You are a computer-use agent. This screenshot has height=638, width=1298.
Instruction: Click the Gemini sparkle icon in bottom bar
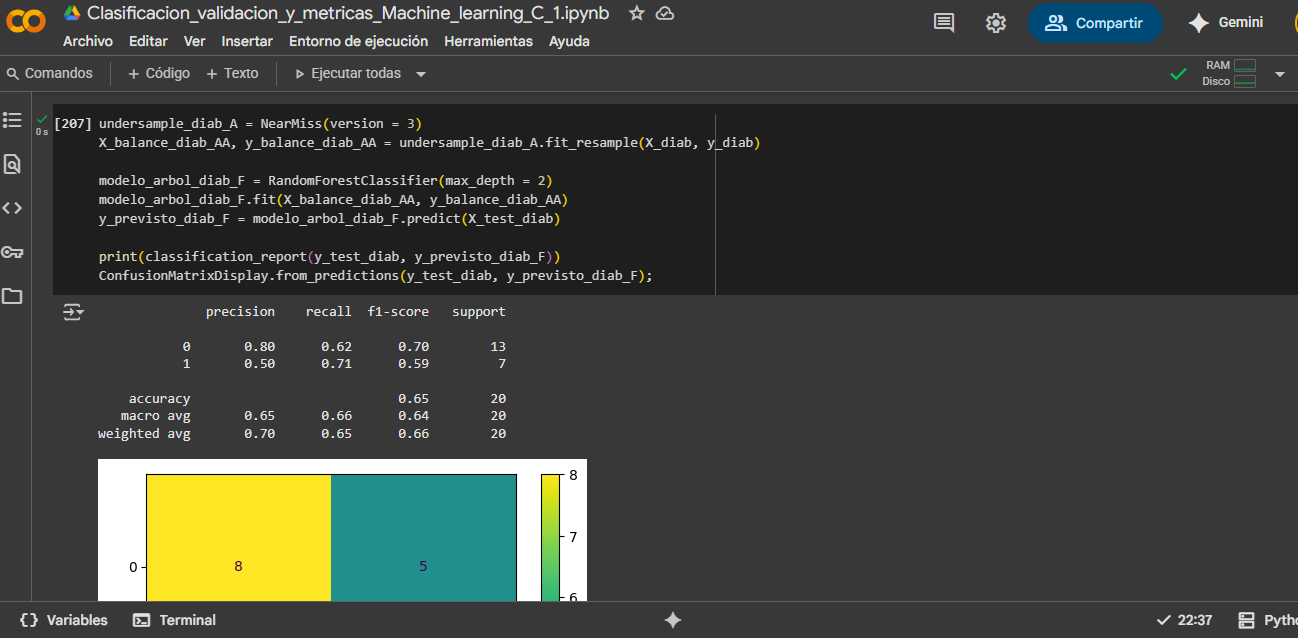673,620
